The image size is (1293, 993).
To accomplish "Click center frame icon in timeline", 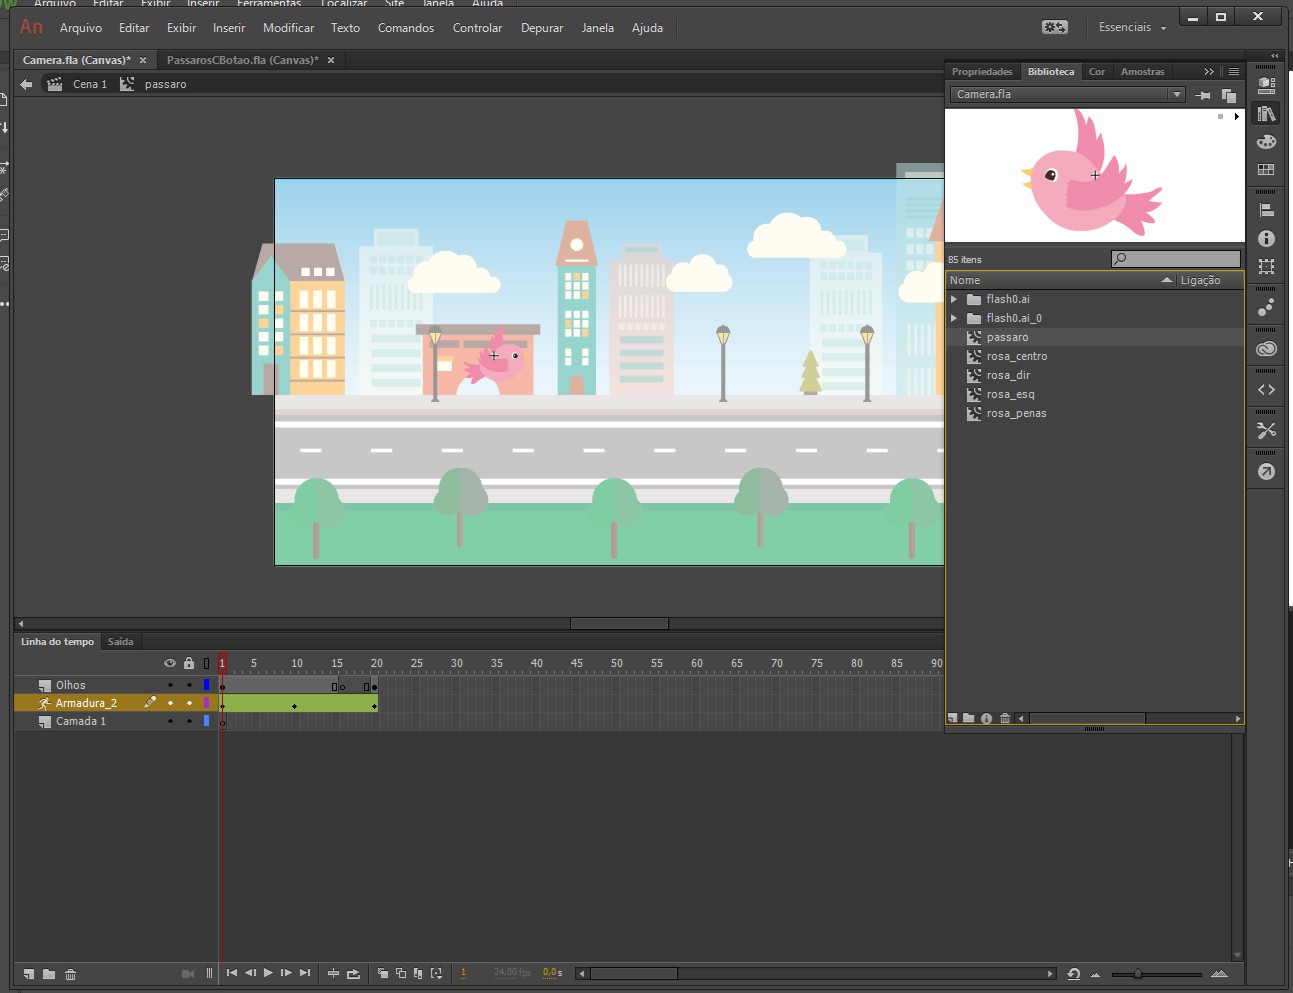I will coord(334,973).
